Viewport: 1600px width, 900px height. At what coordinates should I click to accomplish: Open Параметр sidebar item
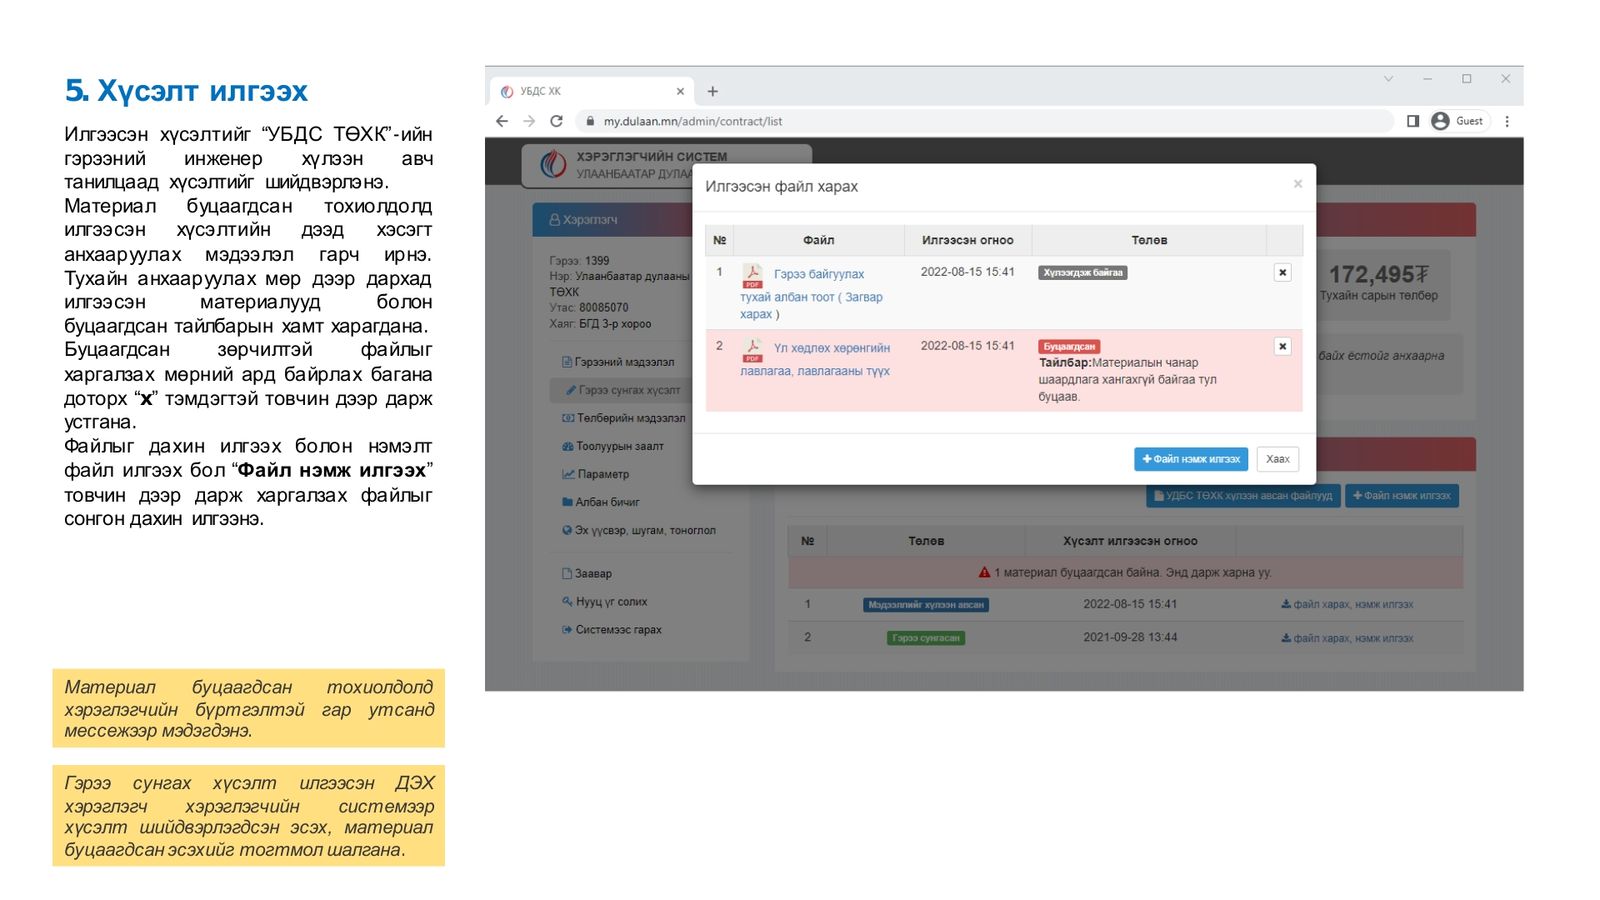click(596, 474)
